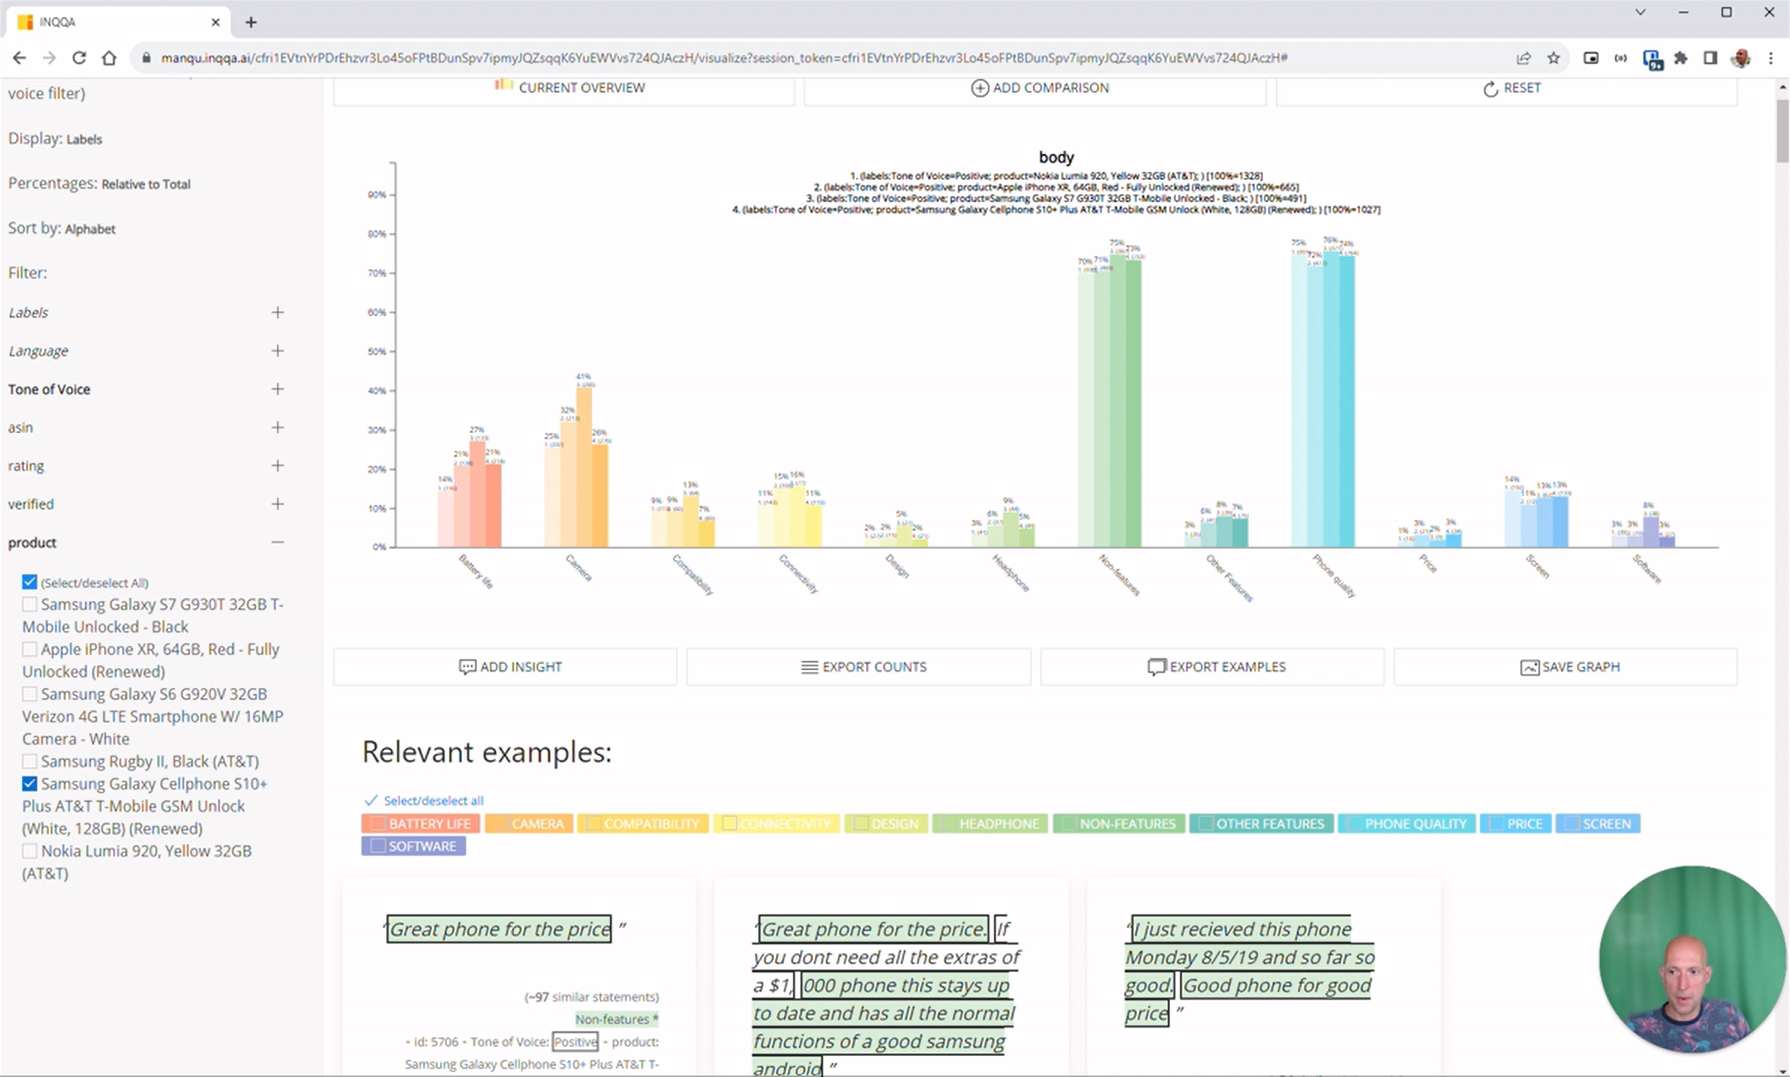Image resolution: width=1790 pixels, height=1077 pixels.
Task: Collapse the product filter section
Action: click(x=278, y=542)
